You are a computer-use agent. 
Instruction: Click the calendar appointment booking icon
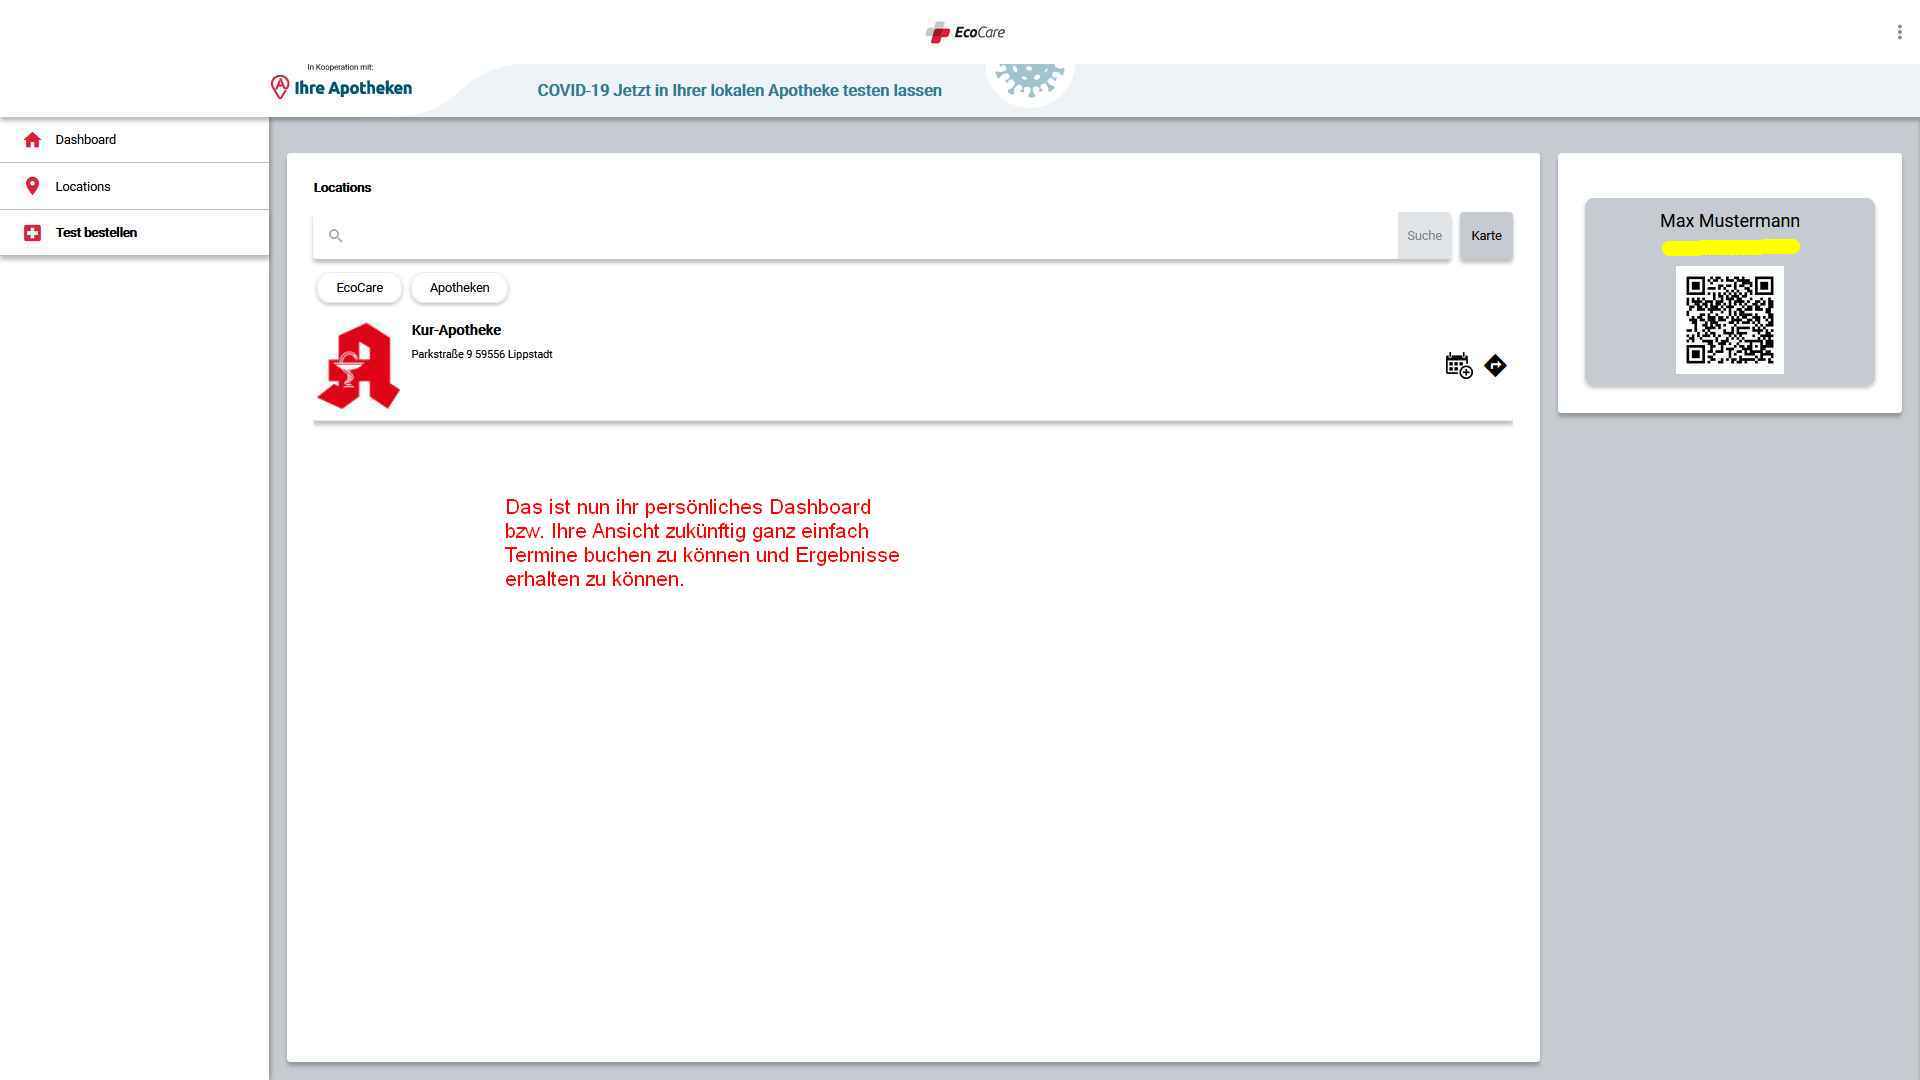click(1458, 366)
